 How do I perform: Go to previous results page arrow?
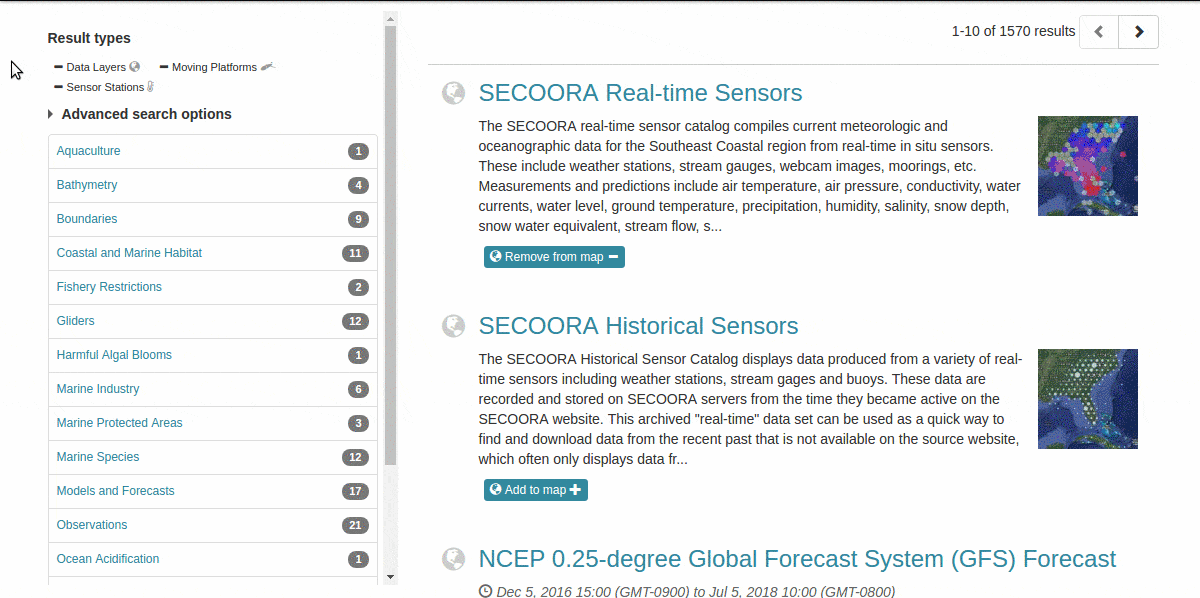tap(1099, 32)
